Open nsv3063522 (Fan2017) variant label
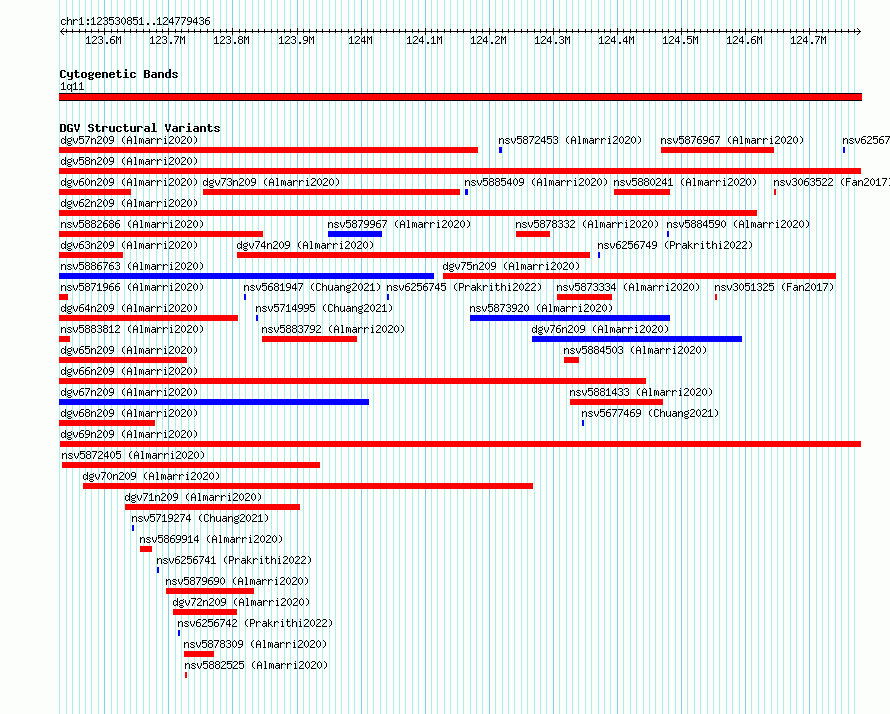The image size is (890, 714). click(x=832, y=182)
